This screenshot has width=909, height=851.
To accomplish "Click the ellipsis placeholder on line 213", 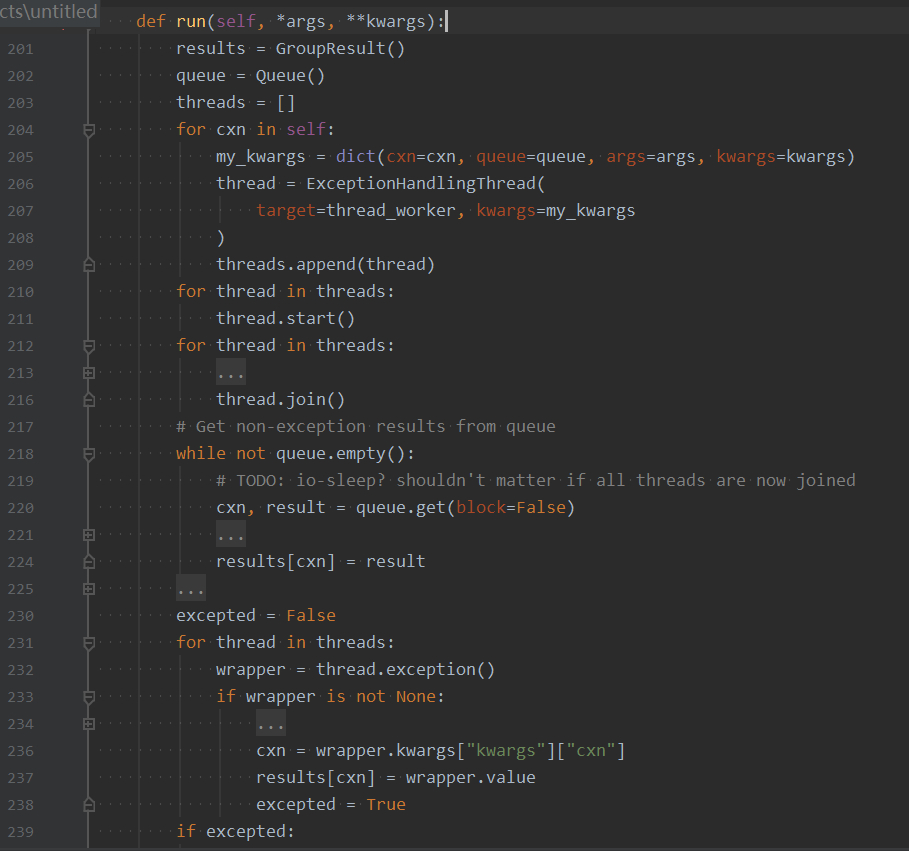I will [x=231, y=372].
